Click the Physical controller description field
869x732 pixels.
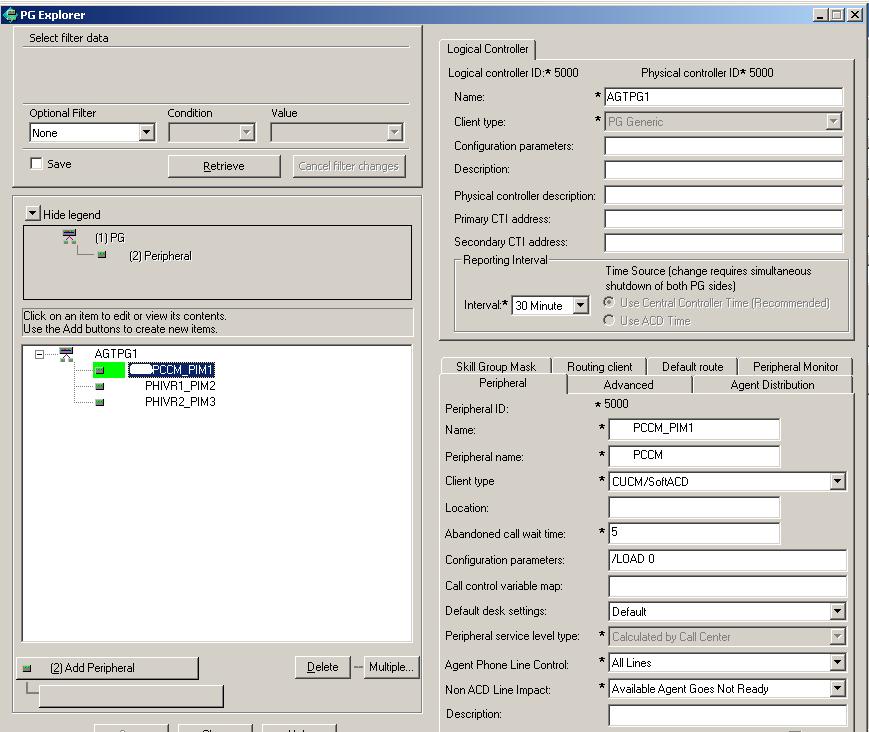pyautogui.click(x=723, y=195)
